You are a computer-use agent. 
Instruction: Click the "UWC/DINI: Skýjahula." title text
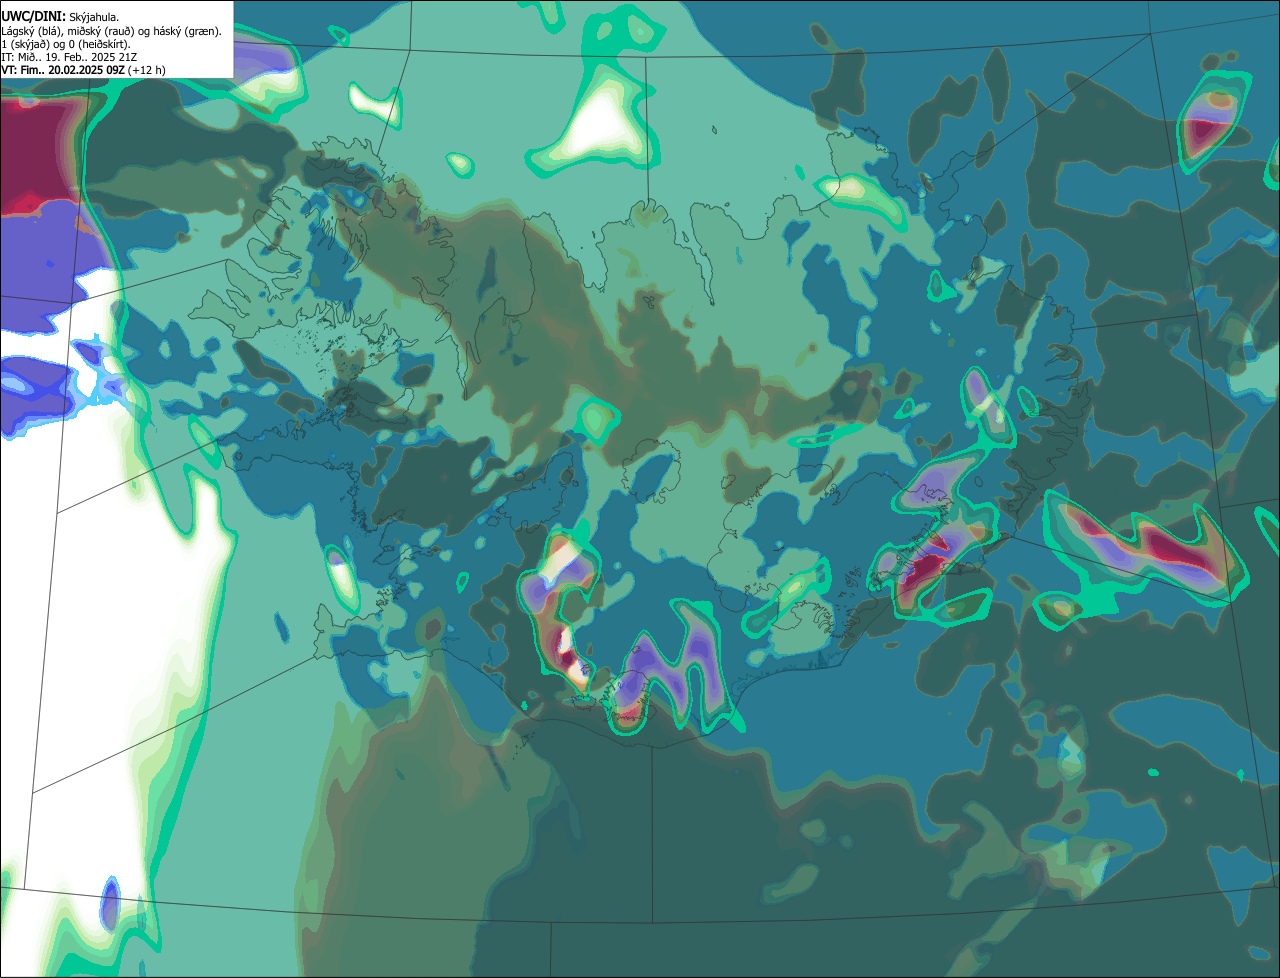(60, 17)
